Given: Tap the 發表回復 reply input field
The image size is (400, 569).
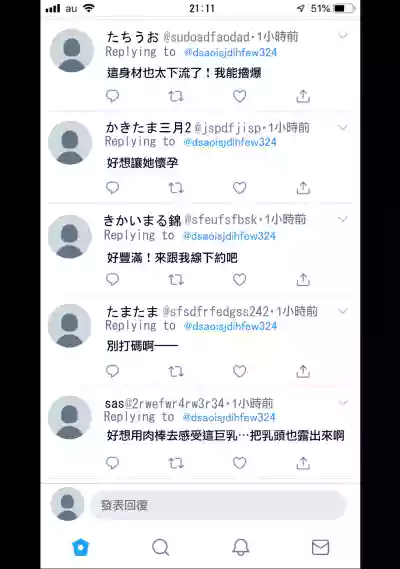Looking at the screenshot, I should 218,505.
